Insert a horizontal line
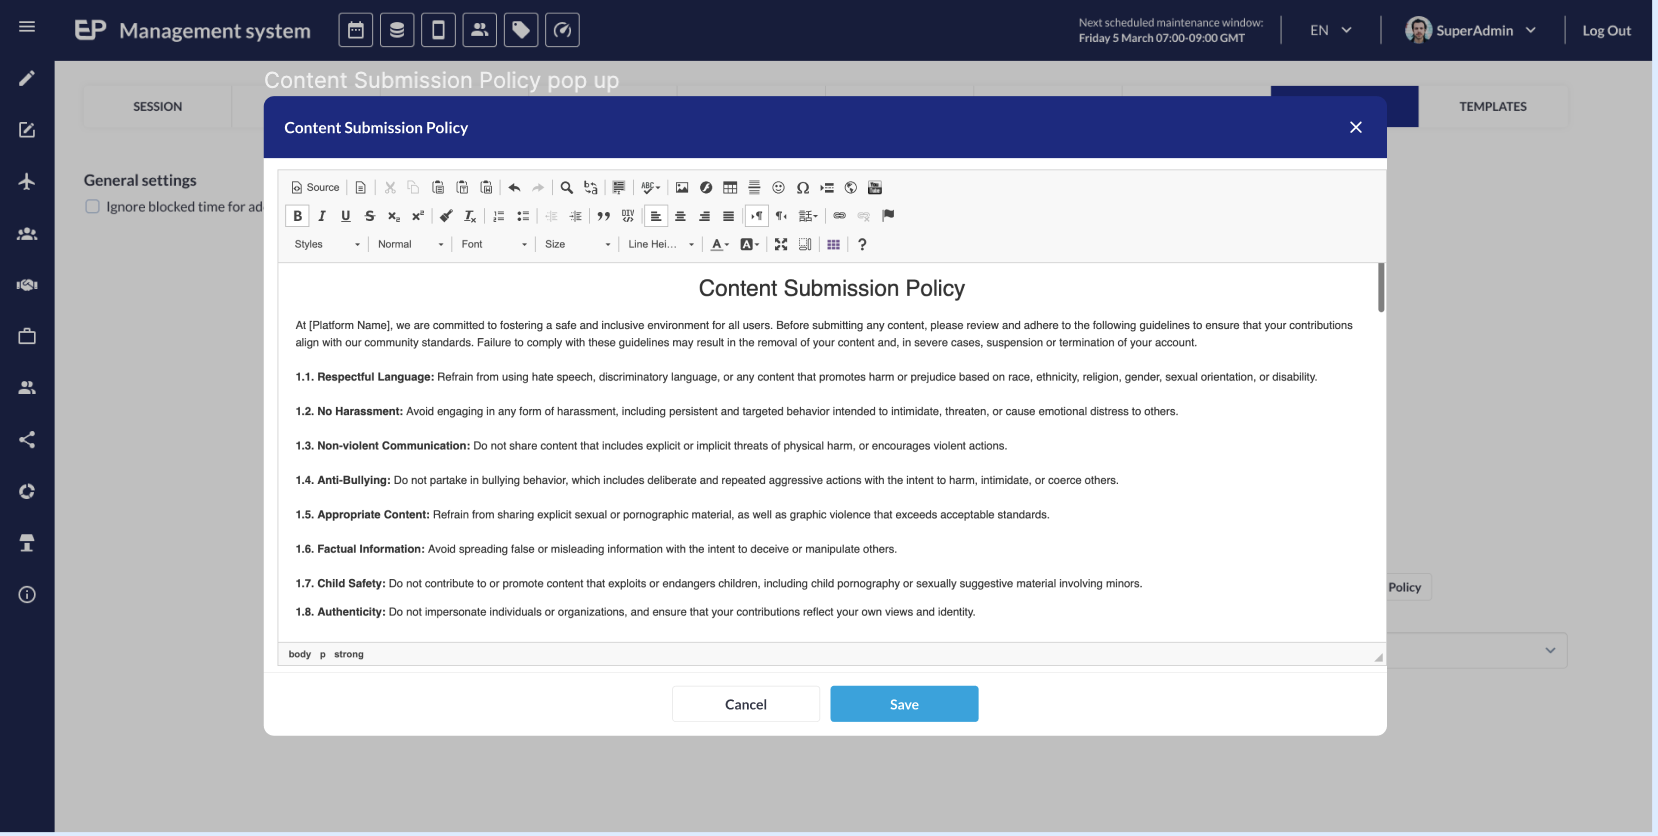This screenshot has height=836, width=1658. pyautogui.click(x=754, y=187)
